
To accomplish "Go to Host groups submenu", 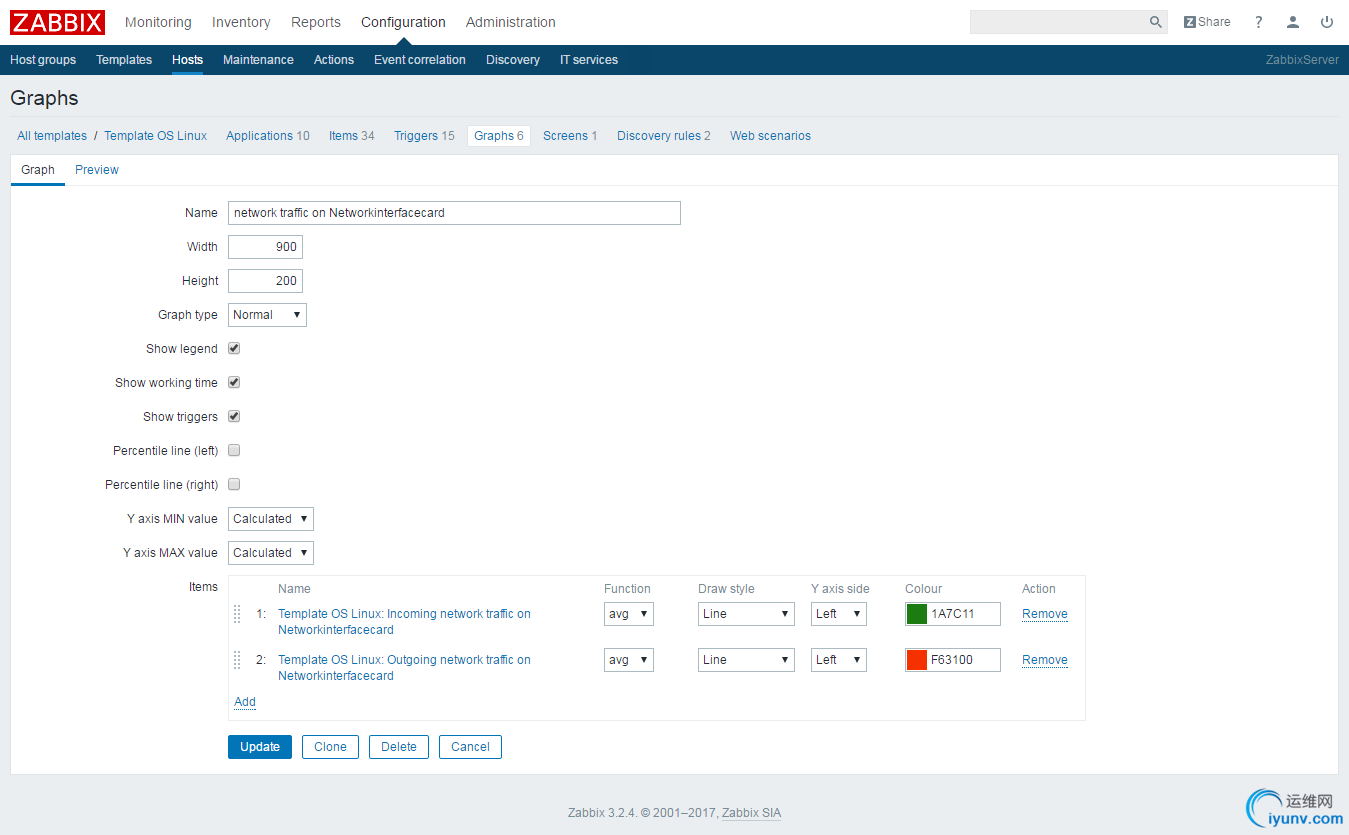I will (x=43, y=60).
